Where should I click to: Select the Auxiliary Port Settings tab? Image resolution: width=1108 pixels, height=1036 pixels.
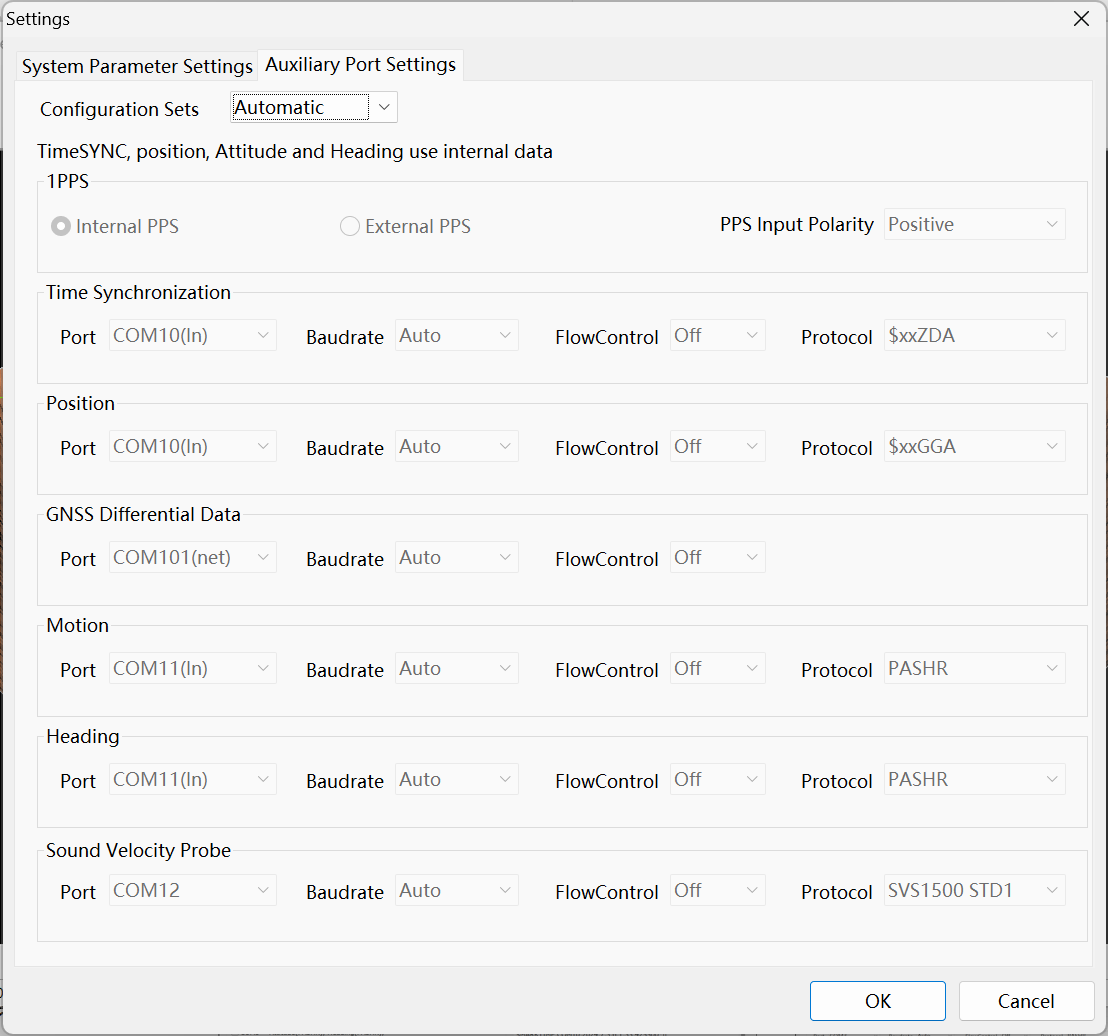[x=360, y=65]
